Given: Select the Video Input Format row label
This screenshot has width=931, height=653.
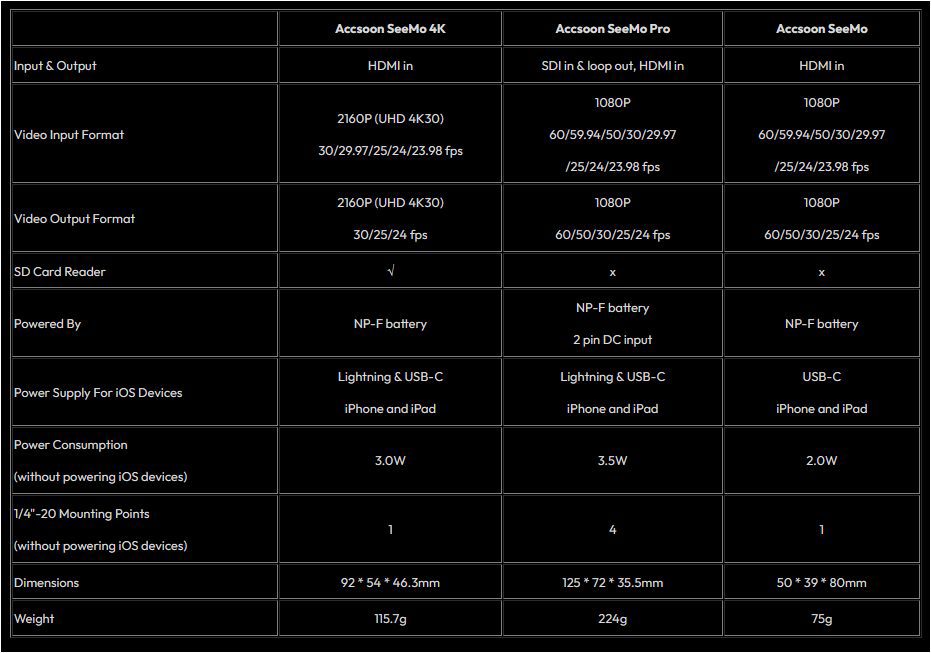Looking at the screenshot, I should (x=69, y=135).
